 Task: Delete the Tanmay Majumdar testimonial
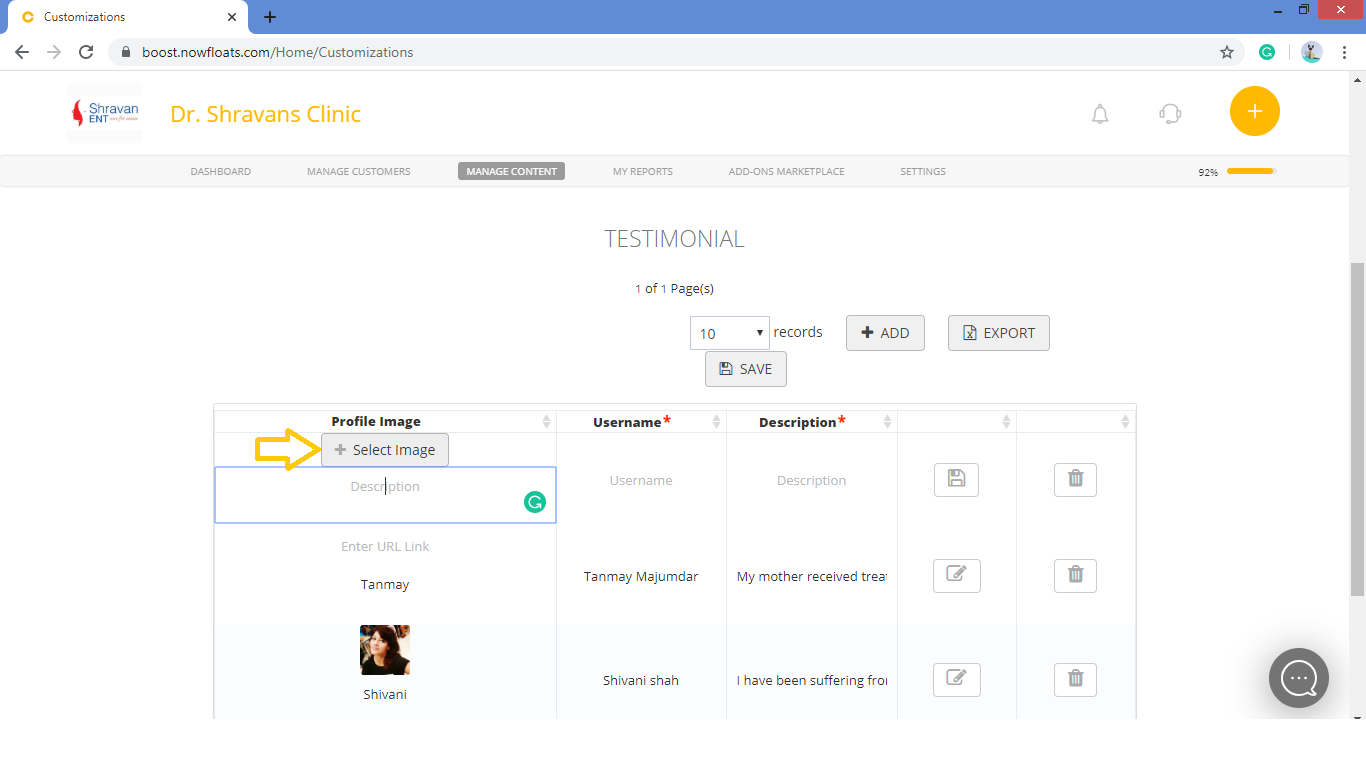pyautogui.click(x=1075, y=576)
